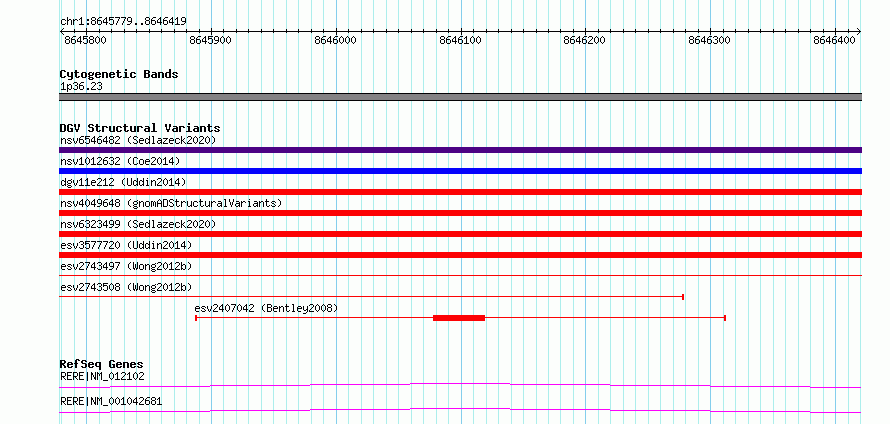Click the red esv3577720 variant bar

[460, 255]
